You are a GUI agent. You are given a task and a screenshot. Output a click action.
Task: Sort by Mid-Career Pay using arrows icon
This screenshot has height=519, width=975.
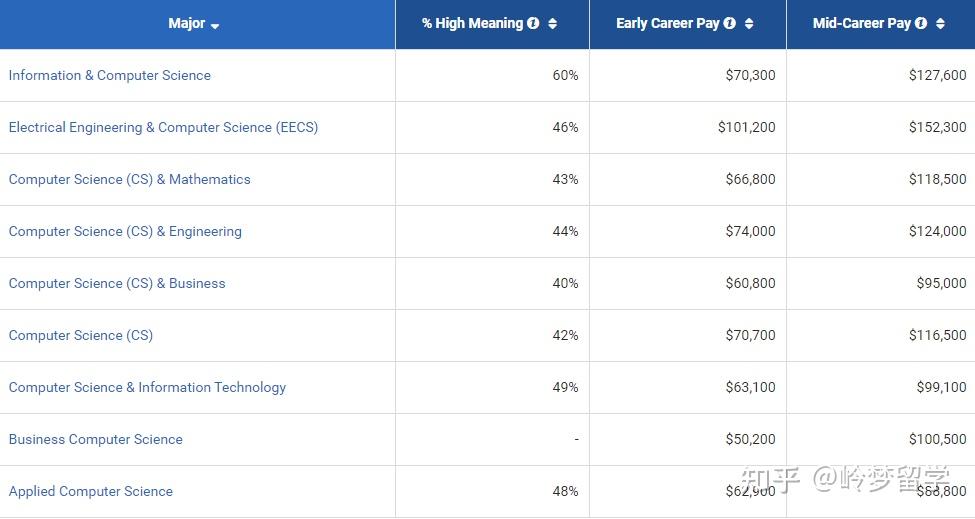tap(940, 23)
